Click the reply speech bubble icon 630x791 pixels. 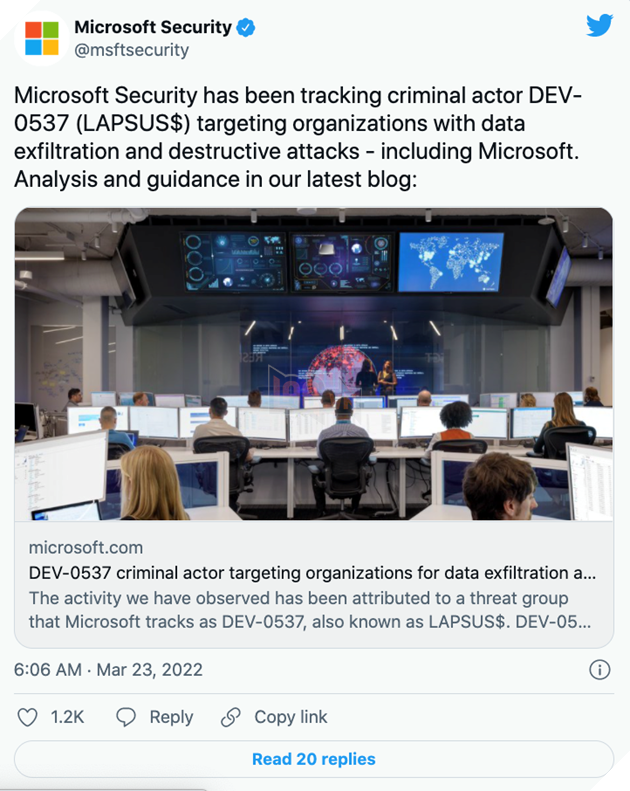click(126, 717)
